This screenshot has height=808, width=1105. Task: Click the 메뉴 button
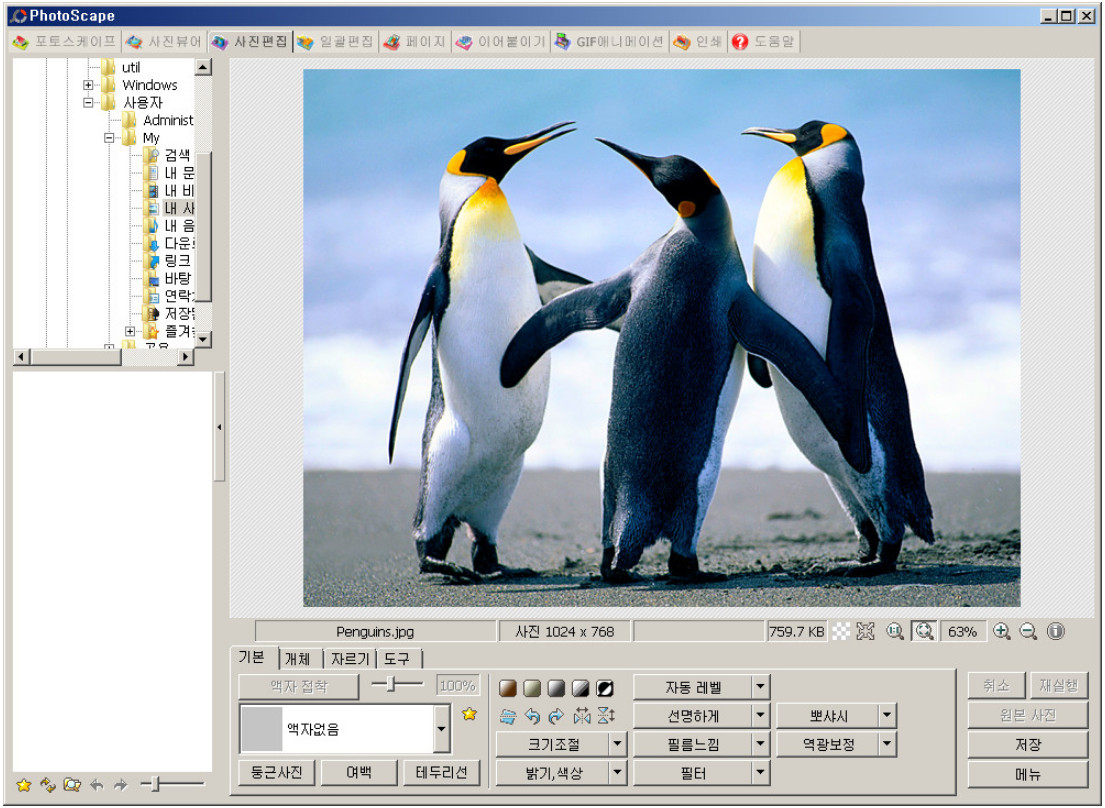[x=1027, y=774]
